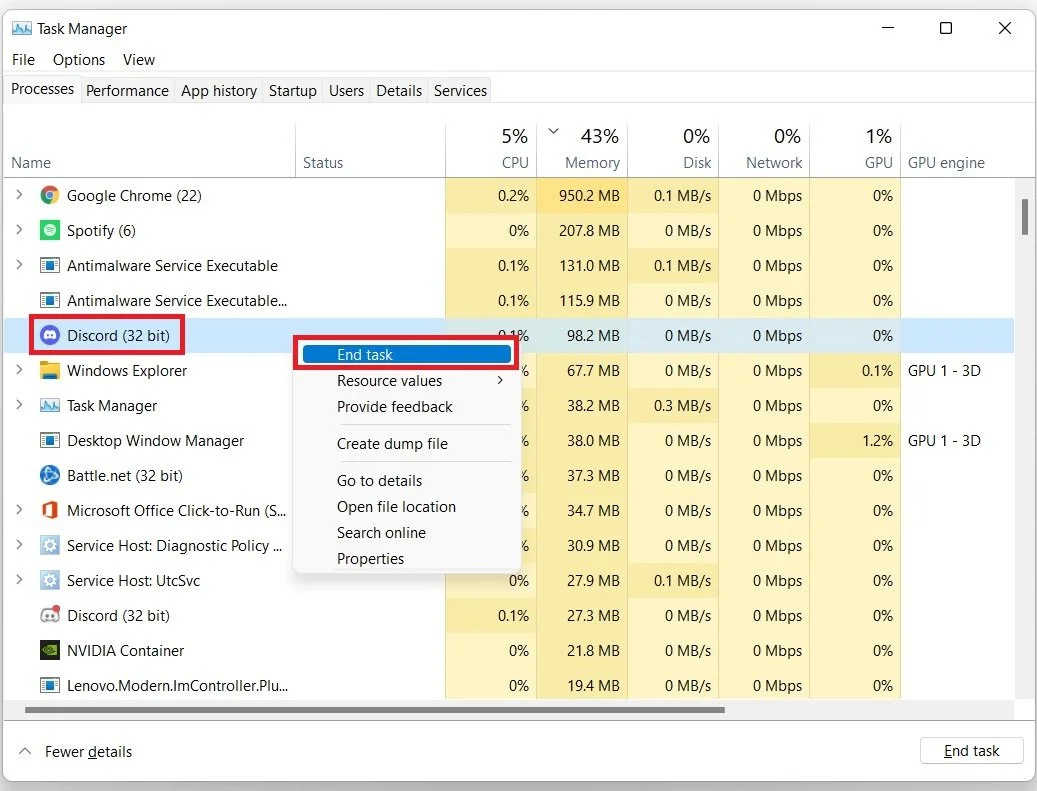Sort by the Disk column header

(x=673, y=150)
